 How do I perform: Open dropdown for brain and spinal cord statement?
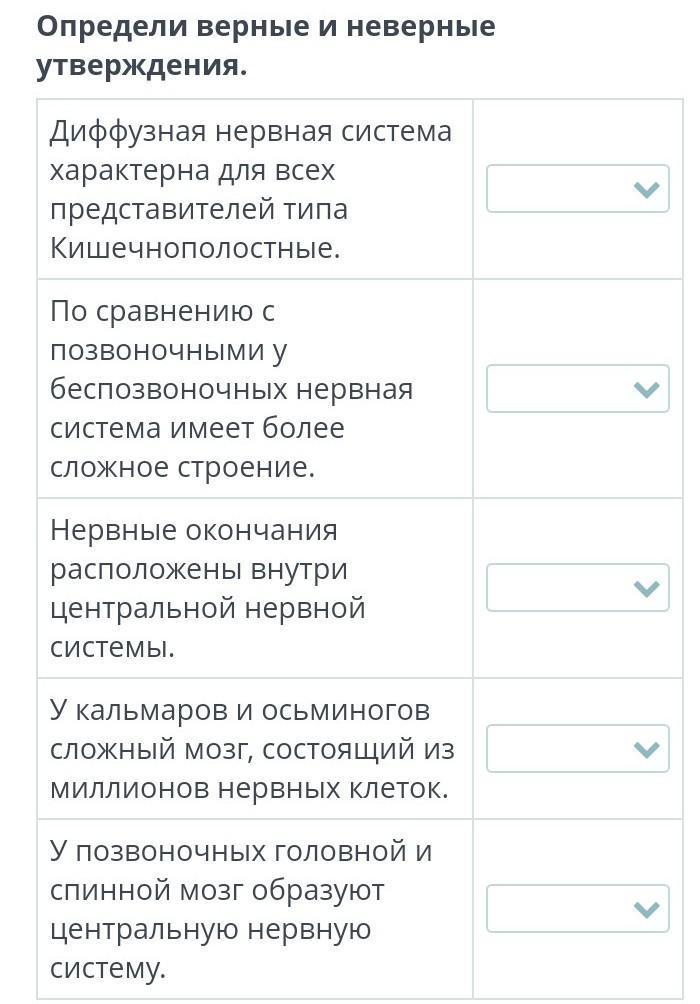[577, 909]
